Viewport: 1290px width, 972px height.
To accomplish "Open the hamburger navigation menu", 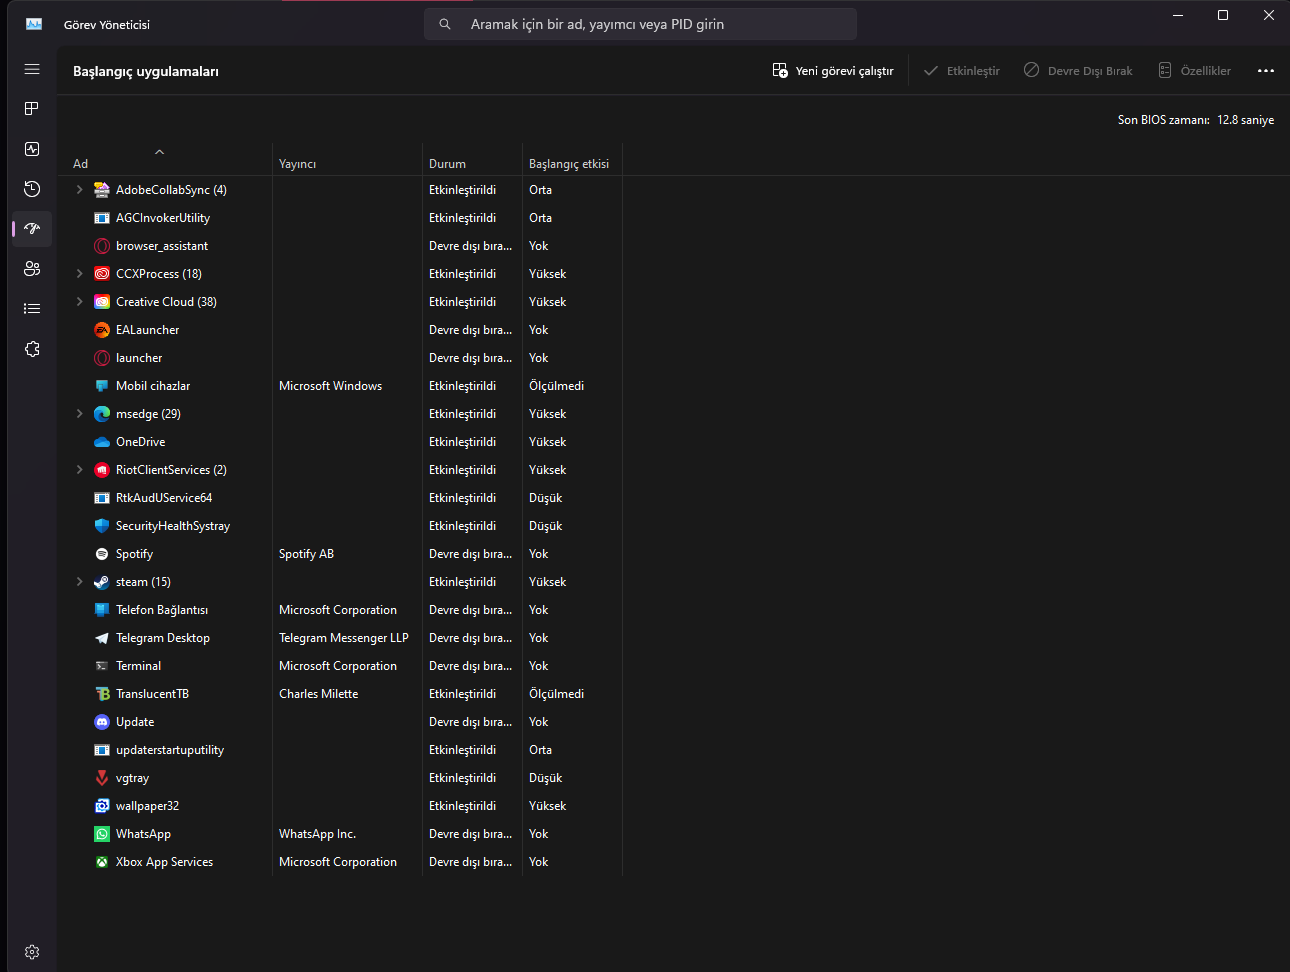I will [32, 69].
